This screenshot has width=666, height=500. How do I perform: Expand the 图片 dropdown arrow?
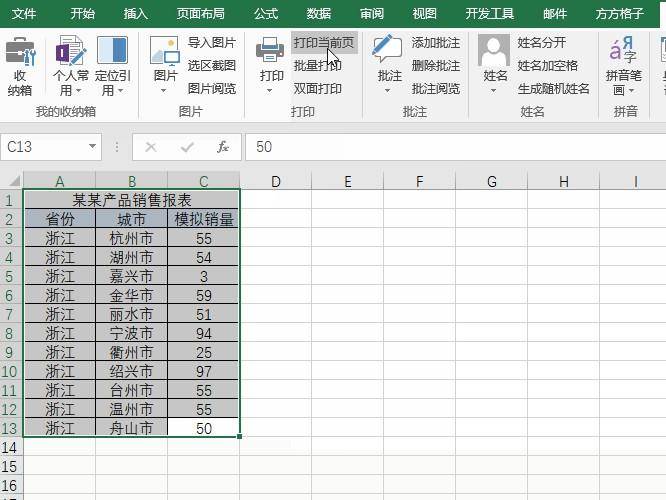164,90
